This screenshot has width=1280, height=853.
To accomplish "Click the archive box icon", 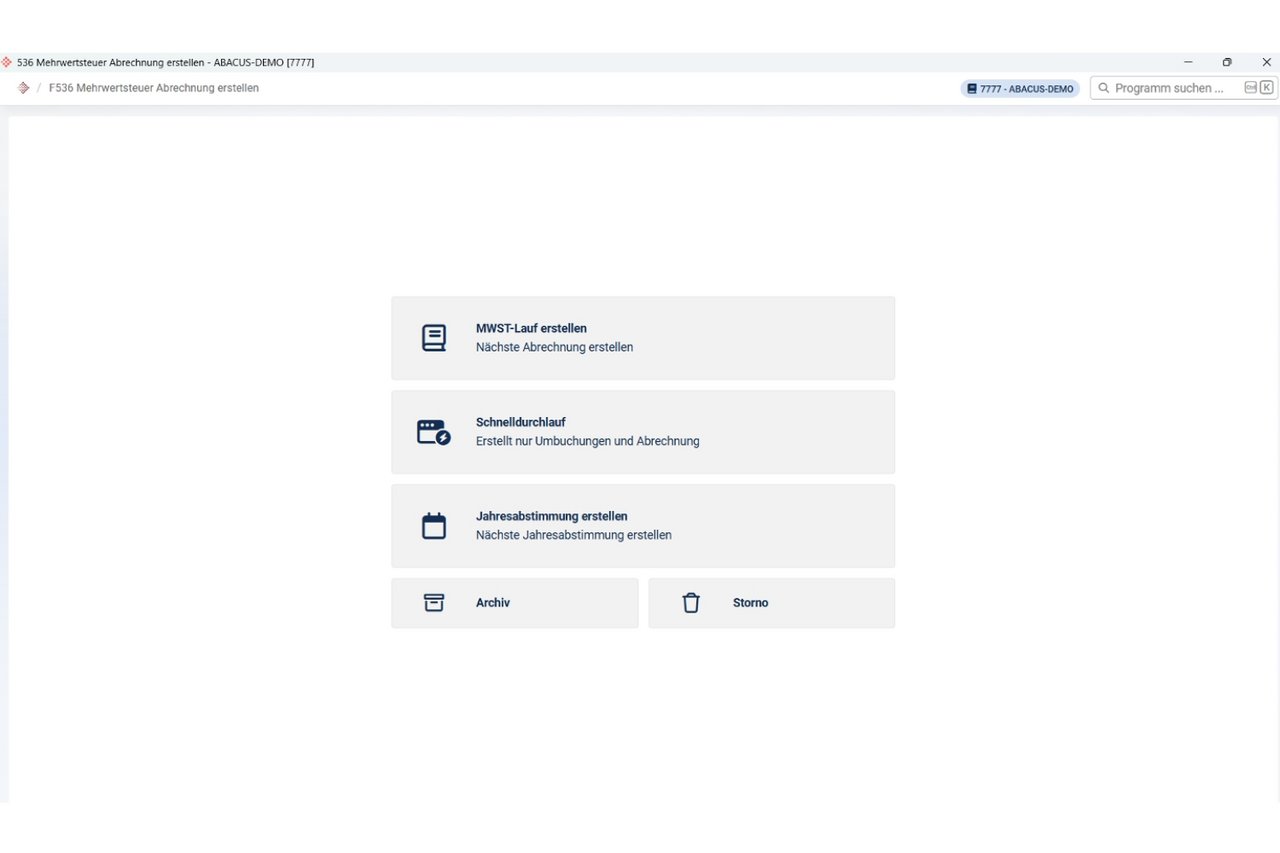I will pos(433,603).
